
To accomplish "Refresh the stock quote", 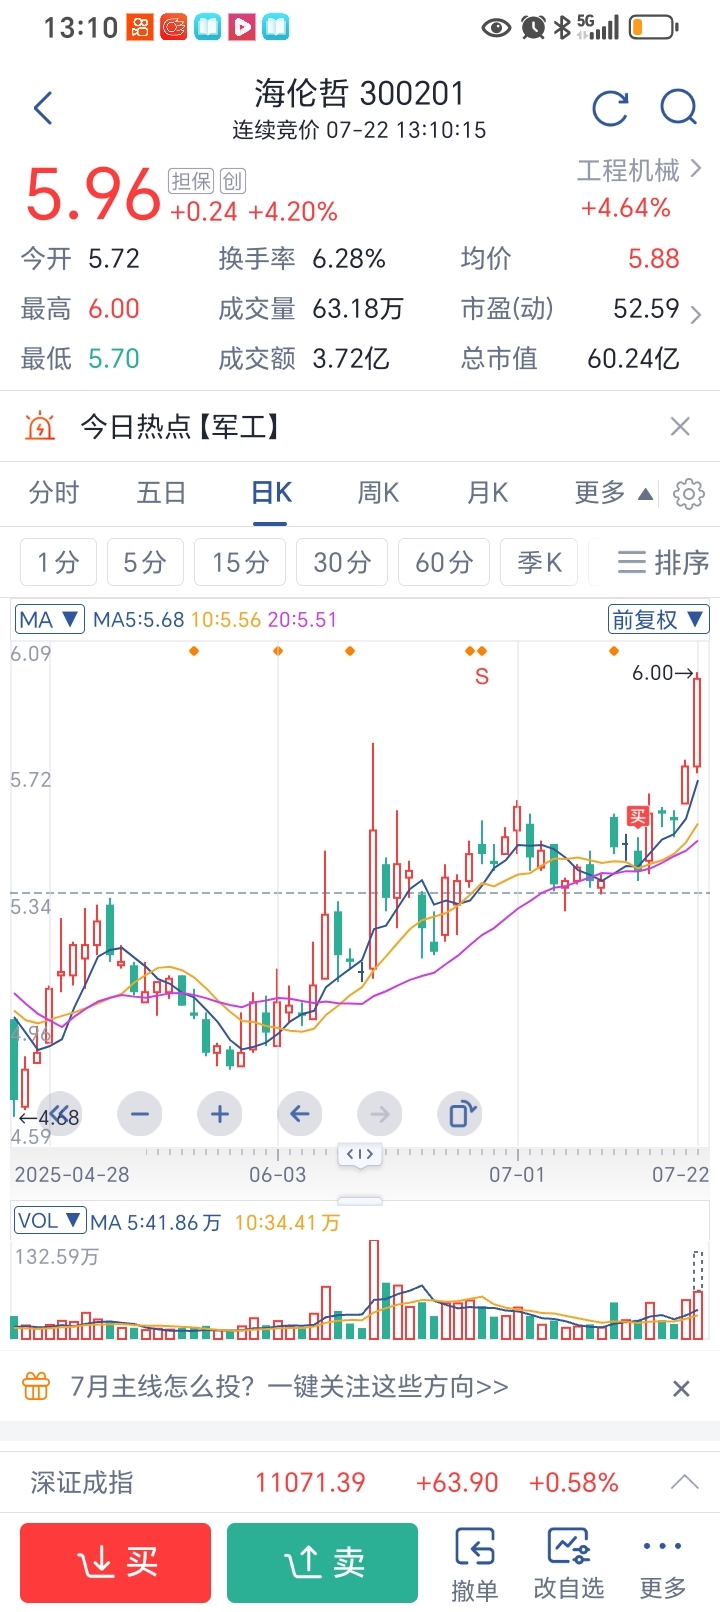I will point(610,108).
